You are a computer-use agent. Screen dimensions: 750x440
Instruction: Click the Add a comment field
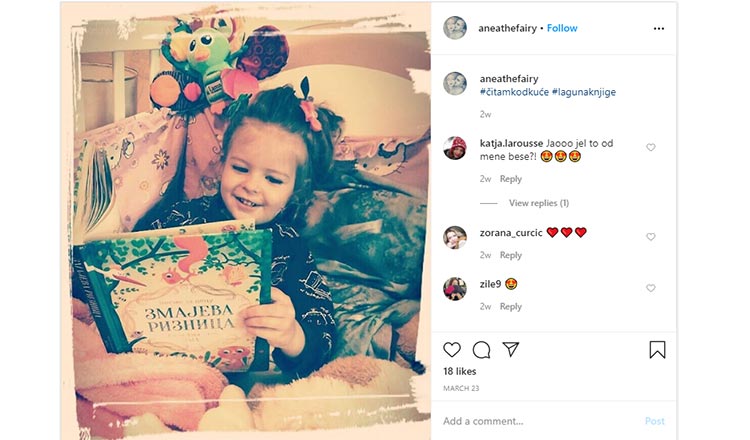click(540, 421)
